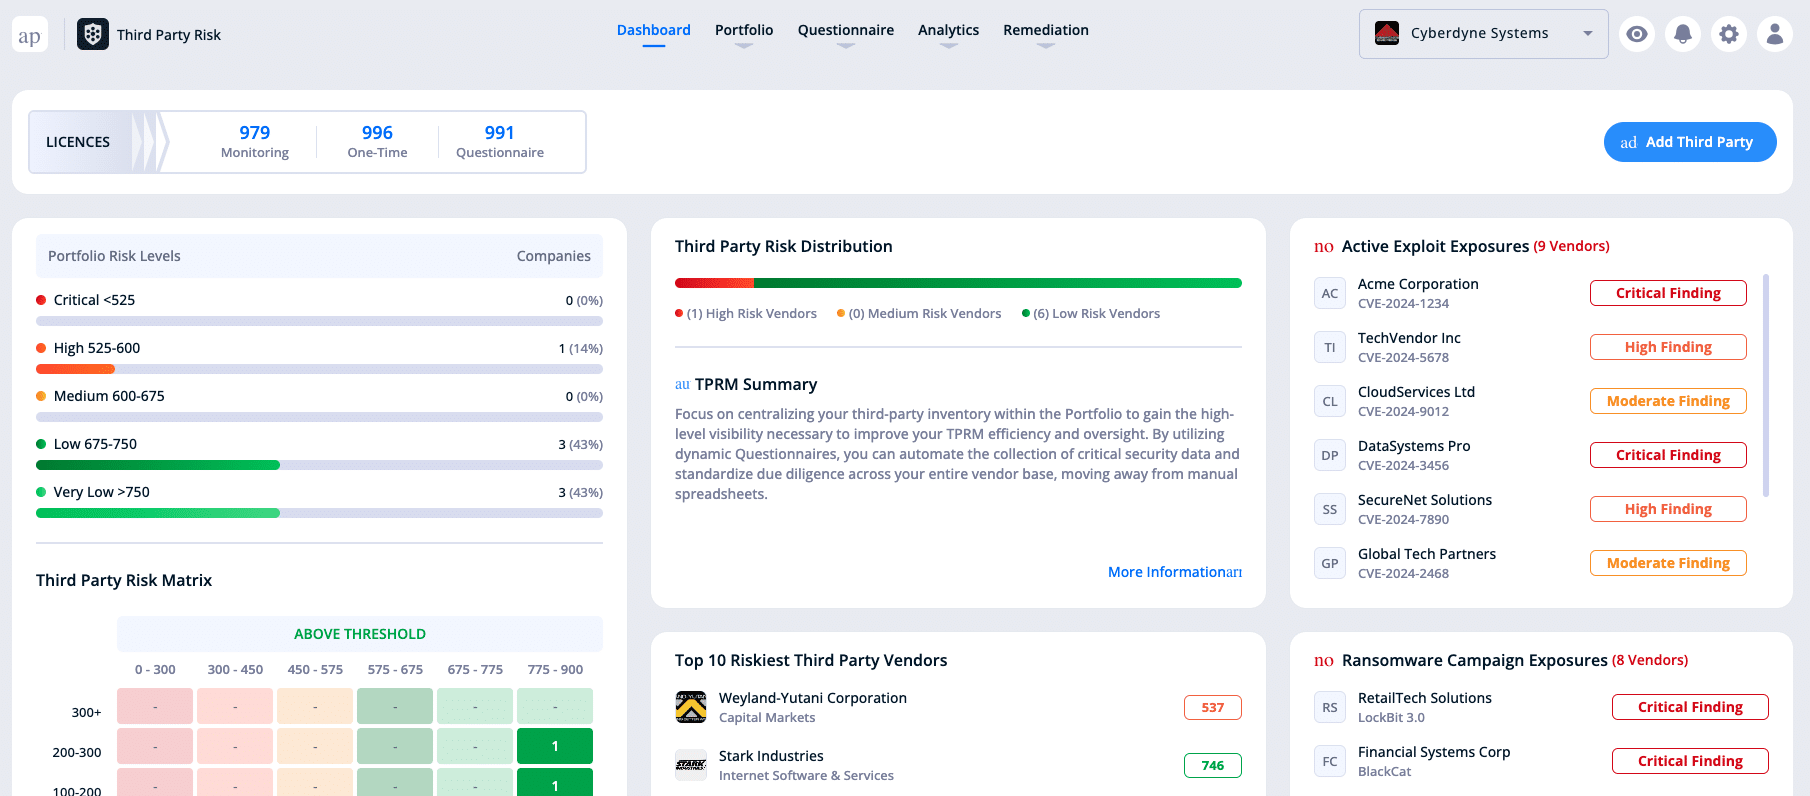The image size is (1810, 796).
Task: Click Moderate Finding for CloudServices Ltd
Action: pyautogui.click(x=1668, y=401)
